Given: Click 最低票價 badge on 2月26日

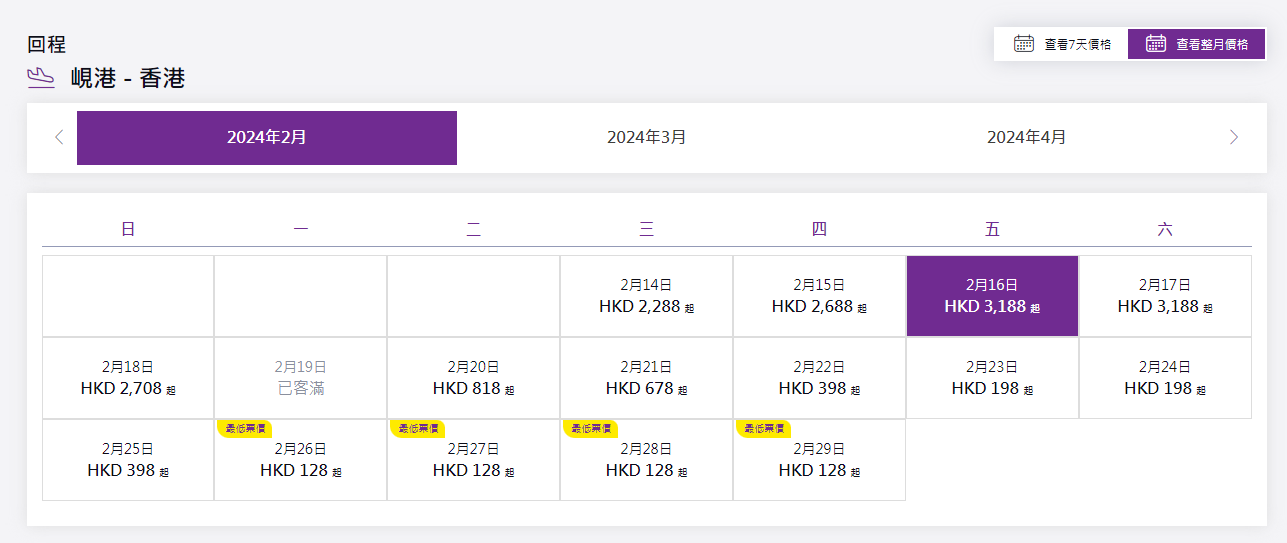Looking at the screenshot, I should pyautogui.click(x=244, y=428).
